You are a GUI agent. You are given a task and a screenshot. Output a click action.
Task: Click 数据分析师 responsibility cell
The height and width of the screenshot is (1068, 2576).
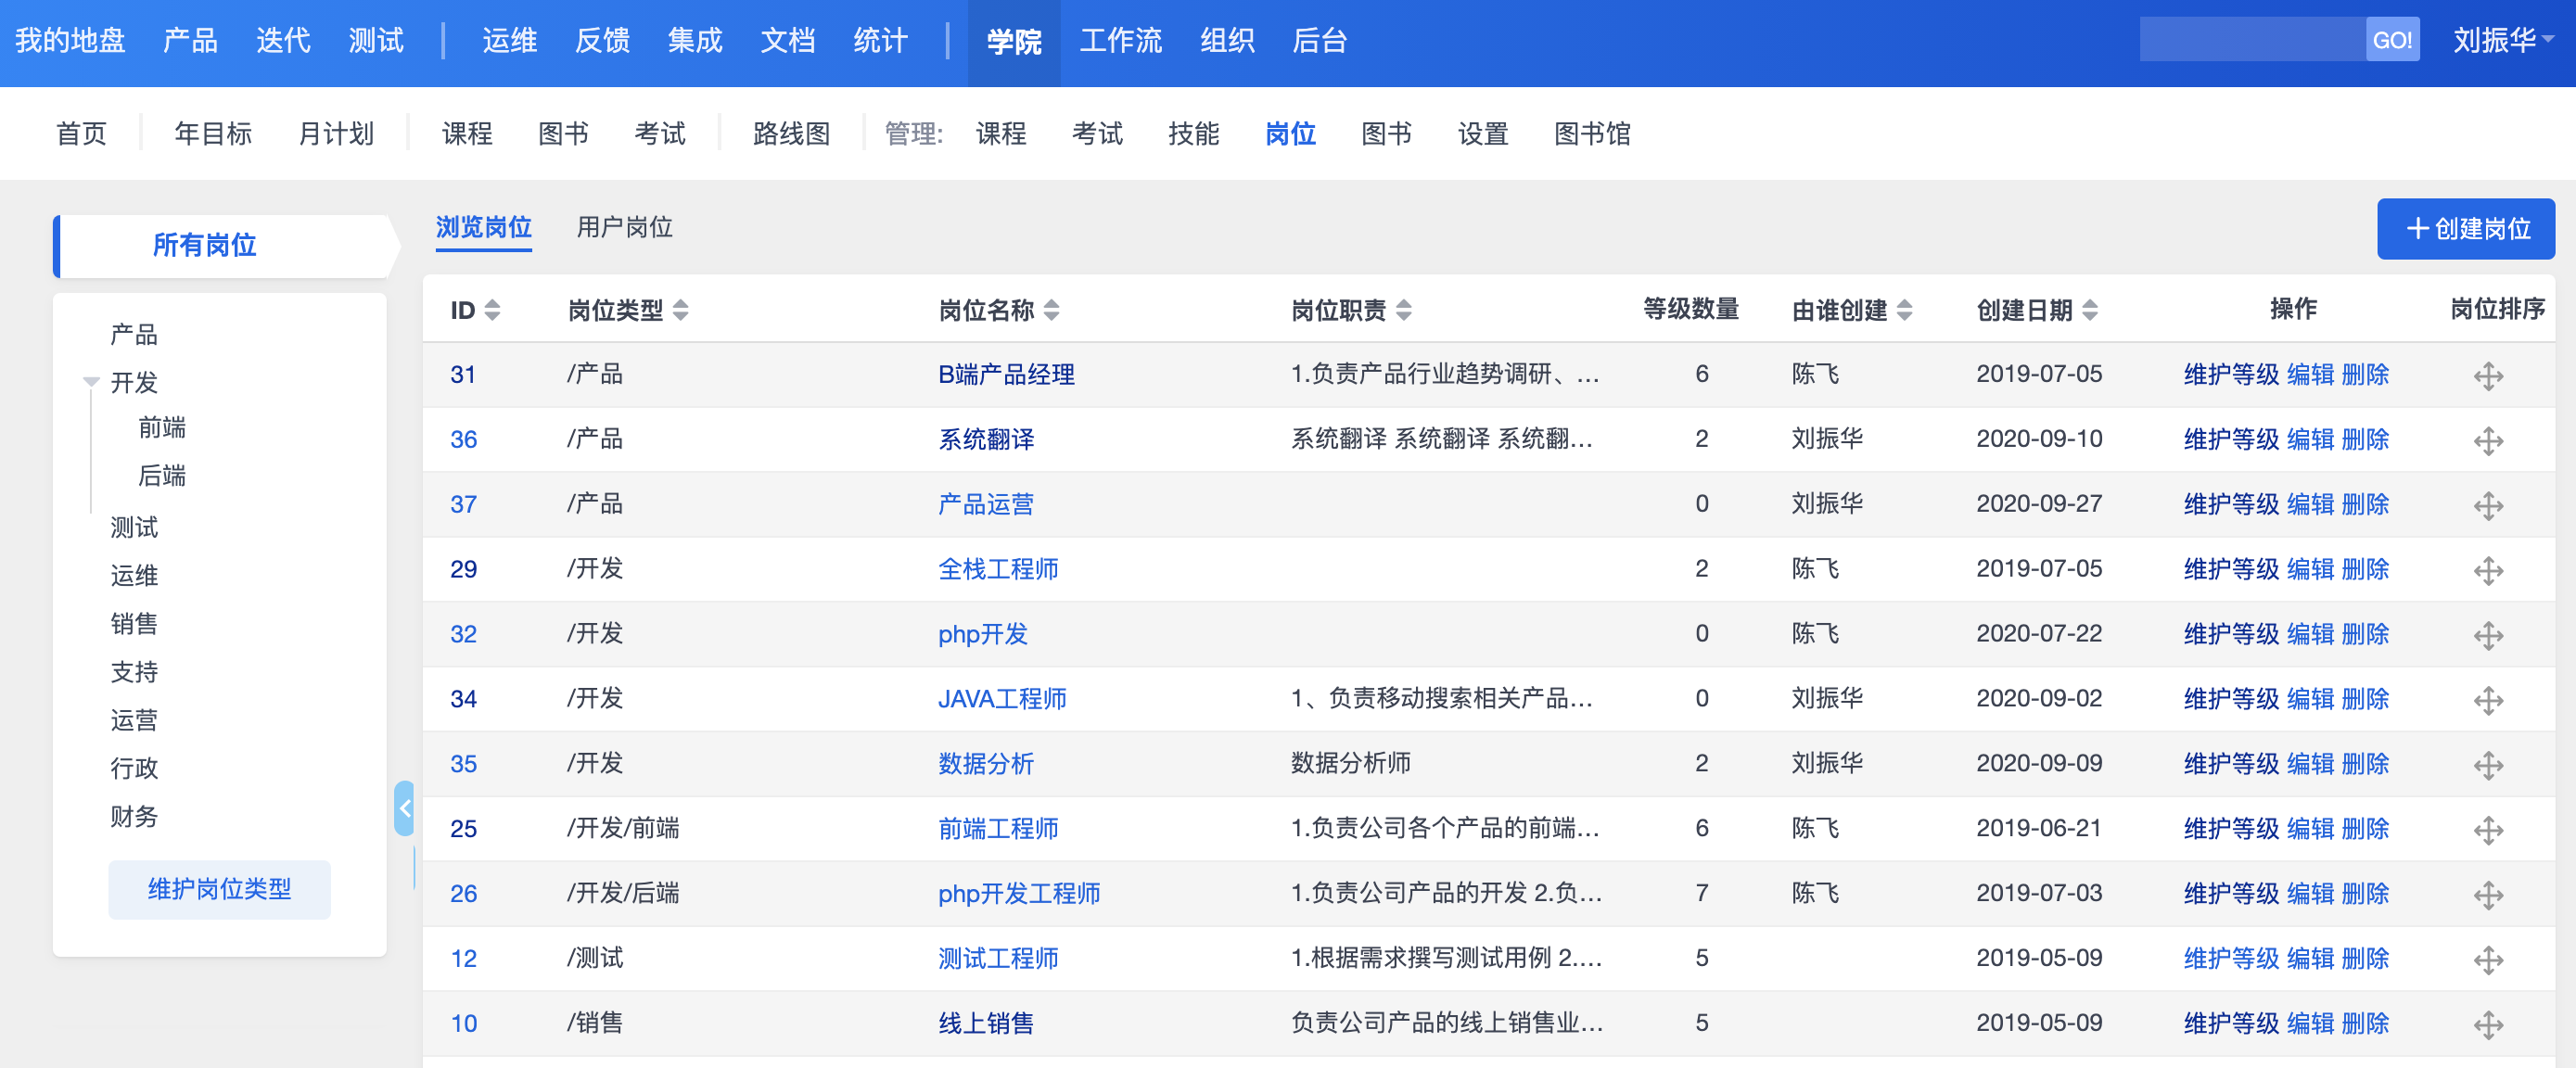1350,763
